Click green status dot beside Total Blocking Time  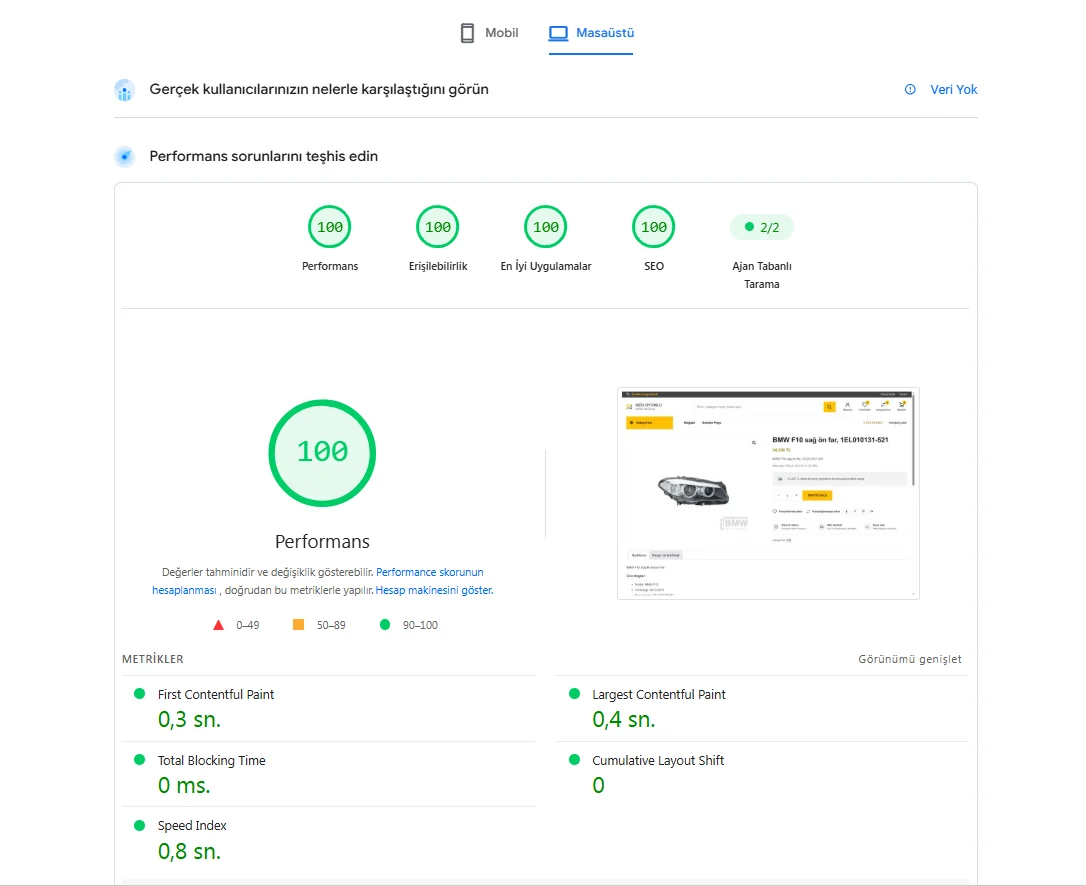point(139,759)
